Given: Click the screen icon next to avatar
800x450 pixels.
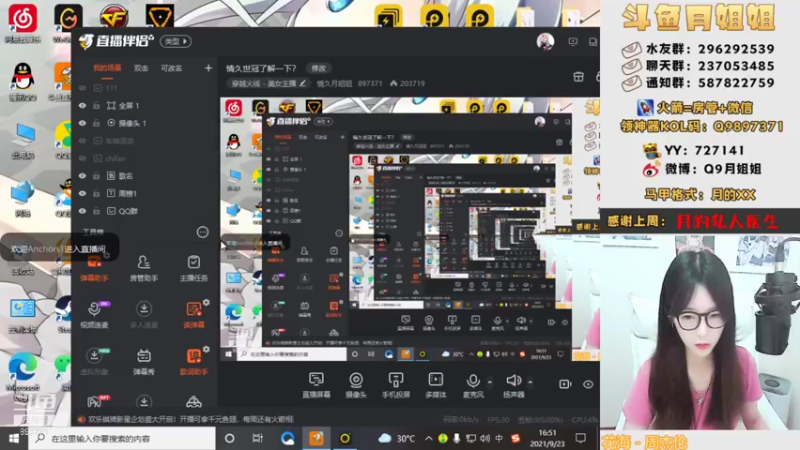Looking at the screenshot, I should 573,42.
